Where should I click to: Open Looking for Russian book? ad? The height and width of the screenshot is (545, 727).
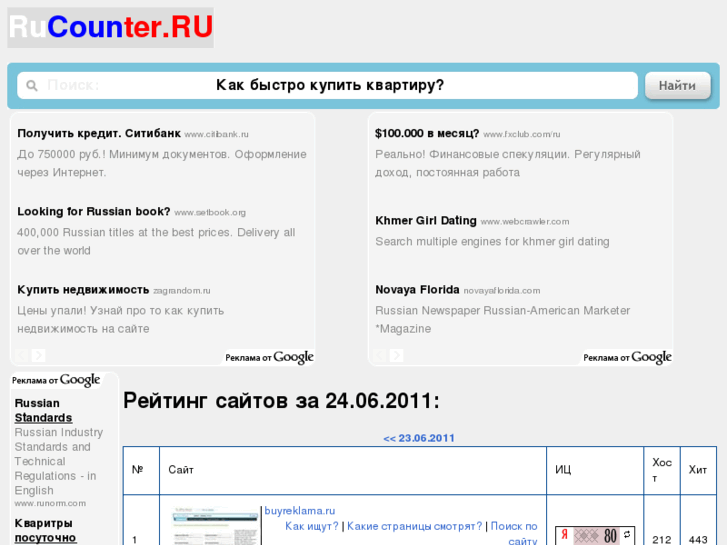94,212
